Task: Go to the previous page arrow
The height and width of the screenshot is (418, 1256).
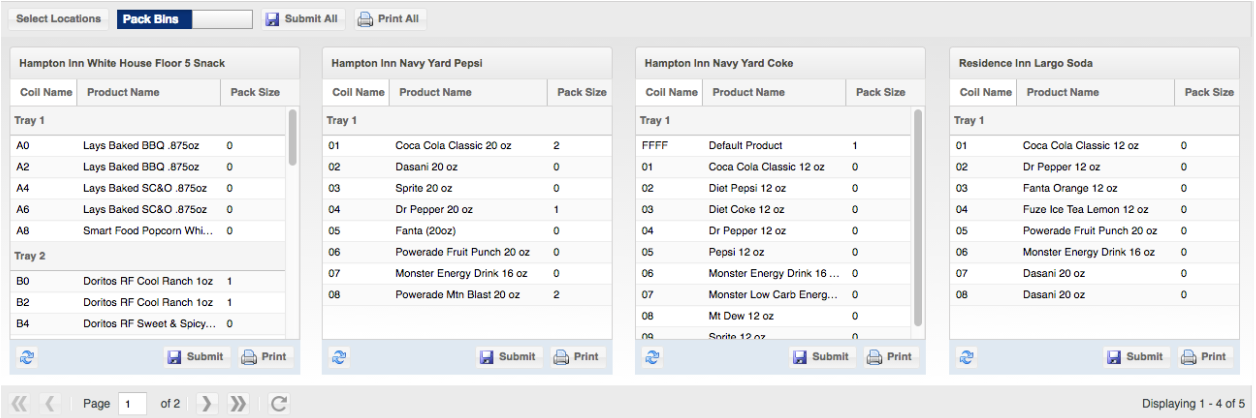Action: point(51,404)
